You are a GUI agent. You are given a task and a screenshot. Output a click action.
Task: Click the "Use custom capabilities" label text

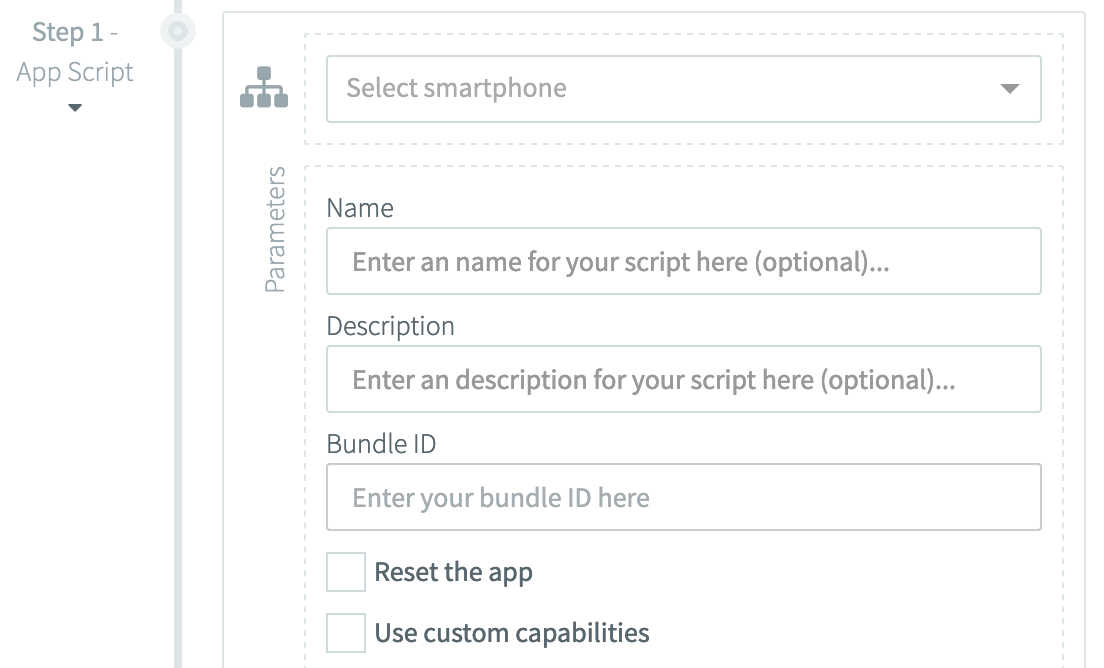click(511, 633)
